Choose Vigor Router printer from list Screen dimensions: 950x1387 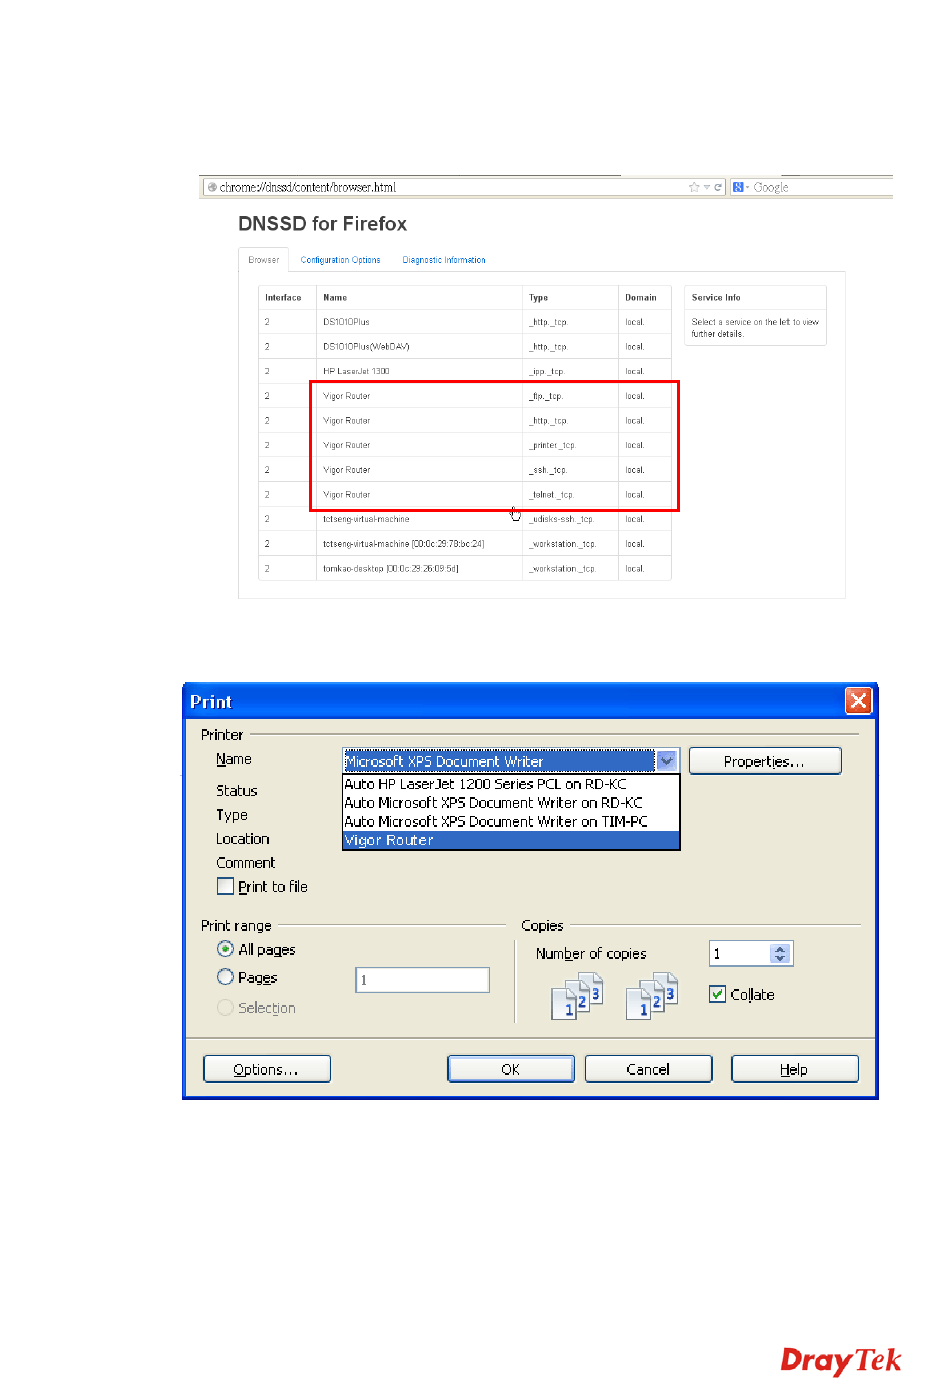pos(511,840)
